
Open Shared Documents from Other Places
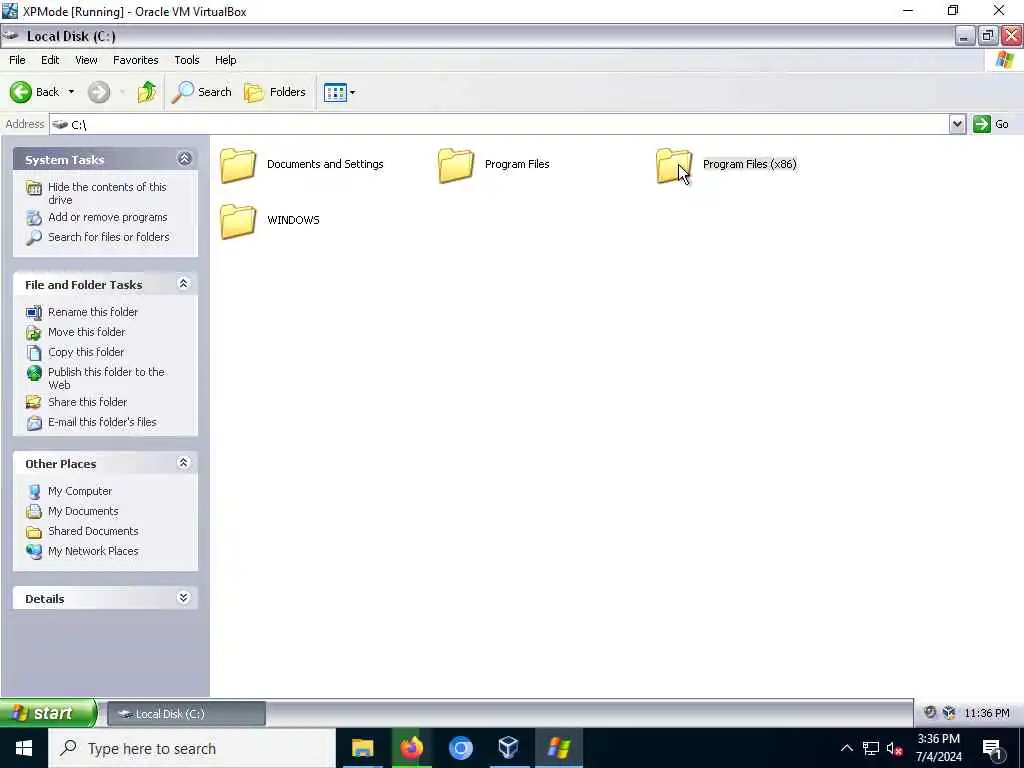pos(93,531)
